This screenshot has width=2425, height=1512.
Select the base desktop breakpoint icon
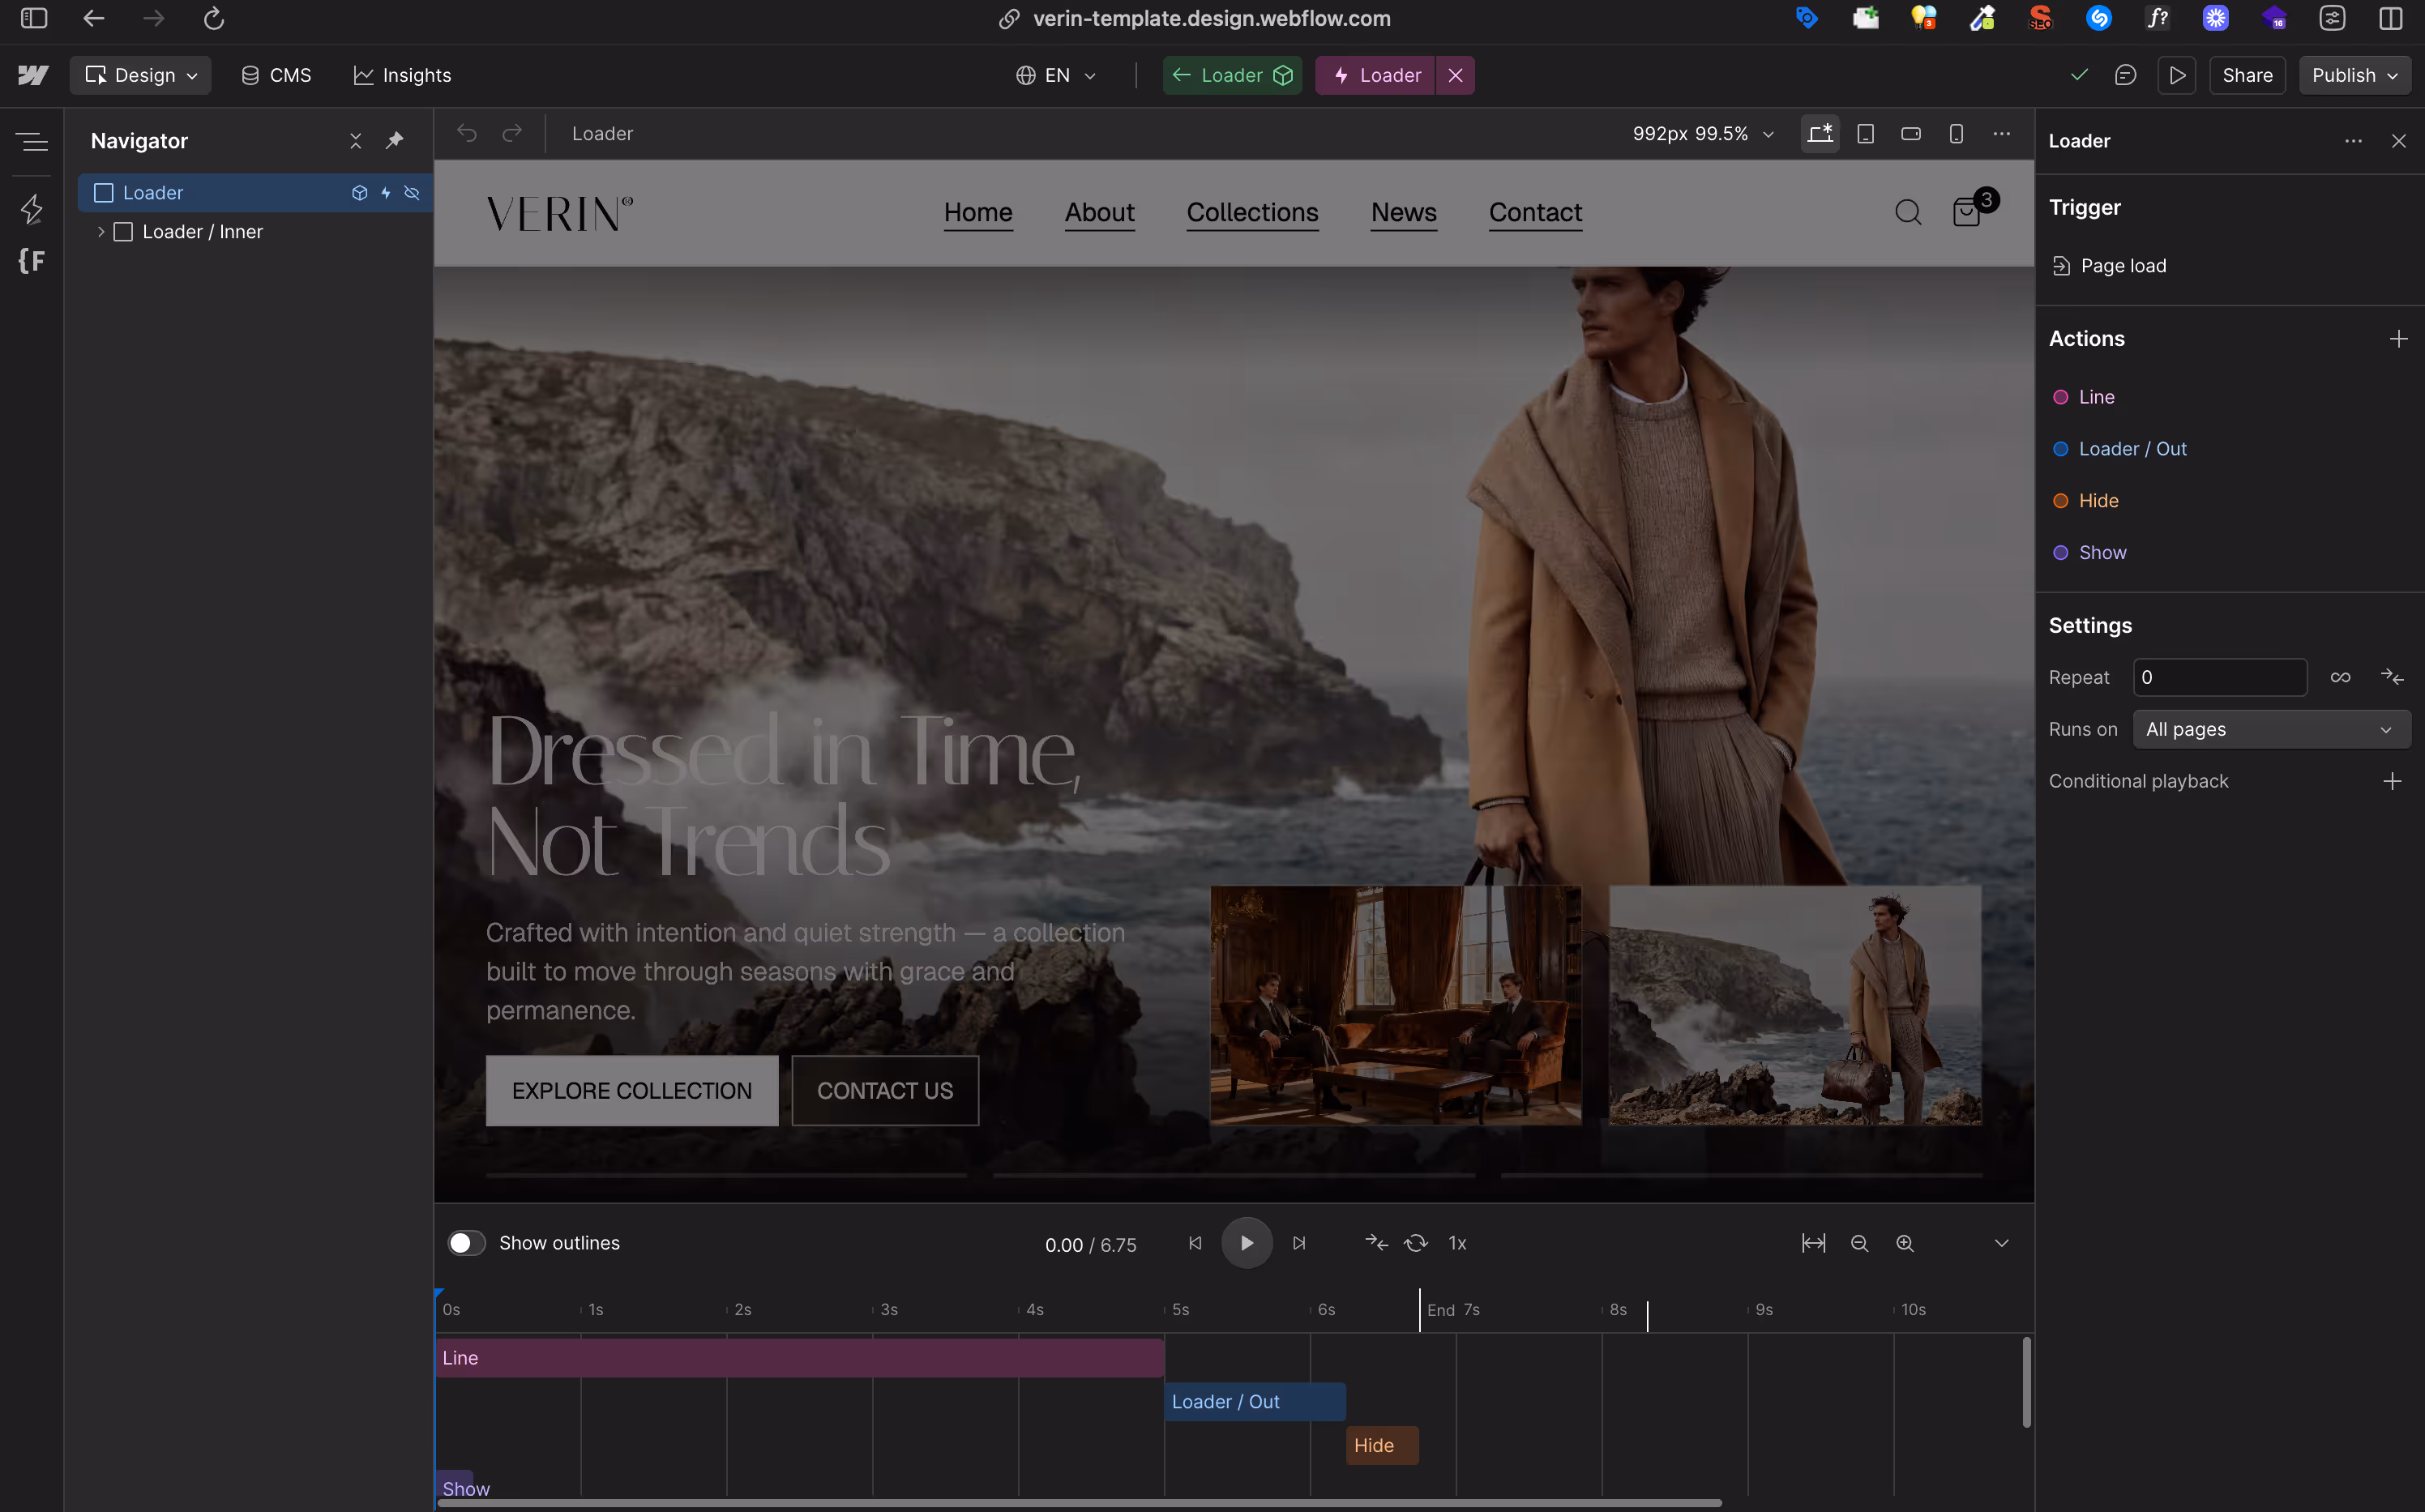click(1820, 133)
